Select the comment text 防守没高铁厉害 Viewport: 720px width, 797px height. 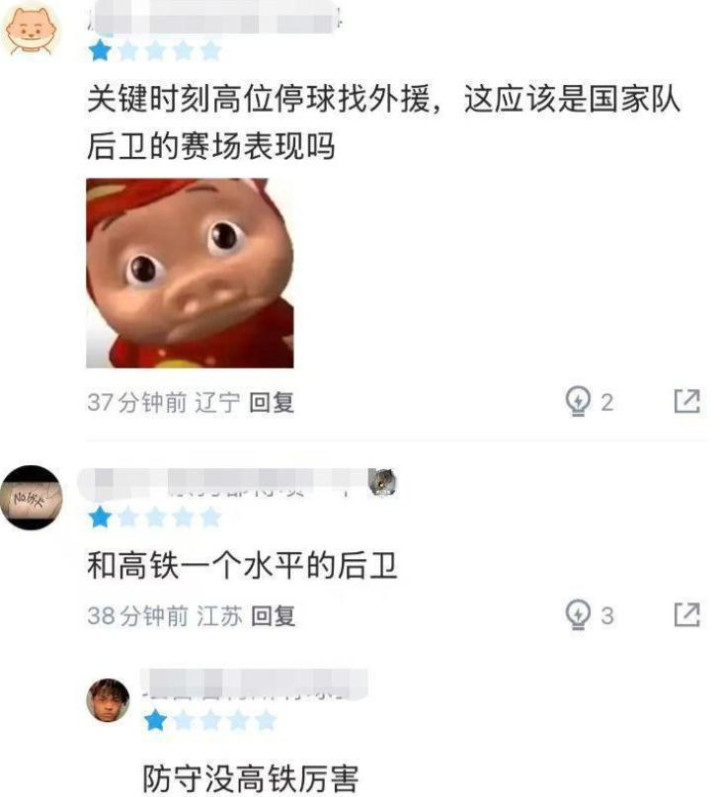click(x=251, y=778)
